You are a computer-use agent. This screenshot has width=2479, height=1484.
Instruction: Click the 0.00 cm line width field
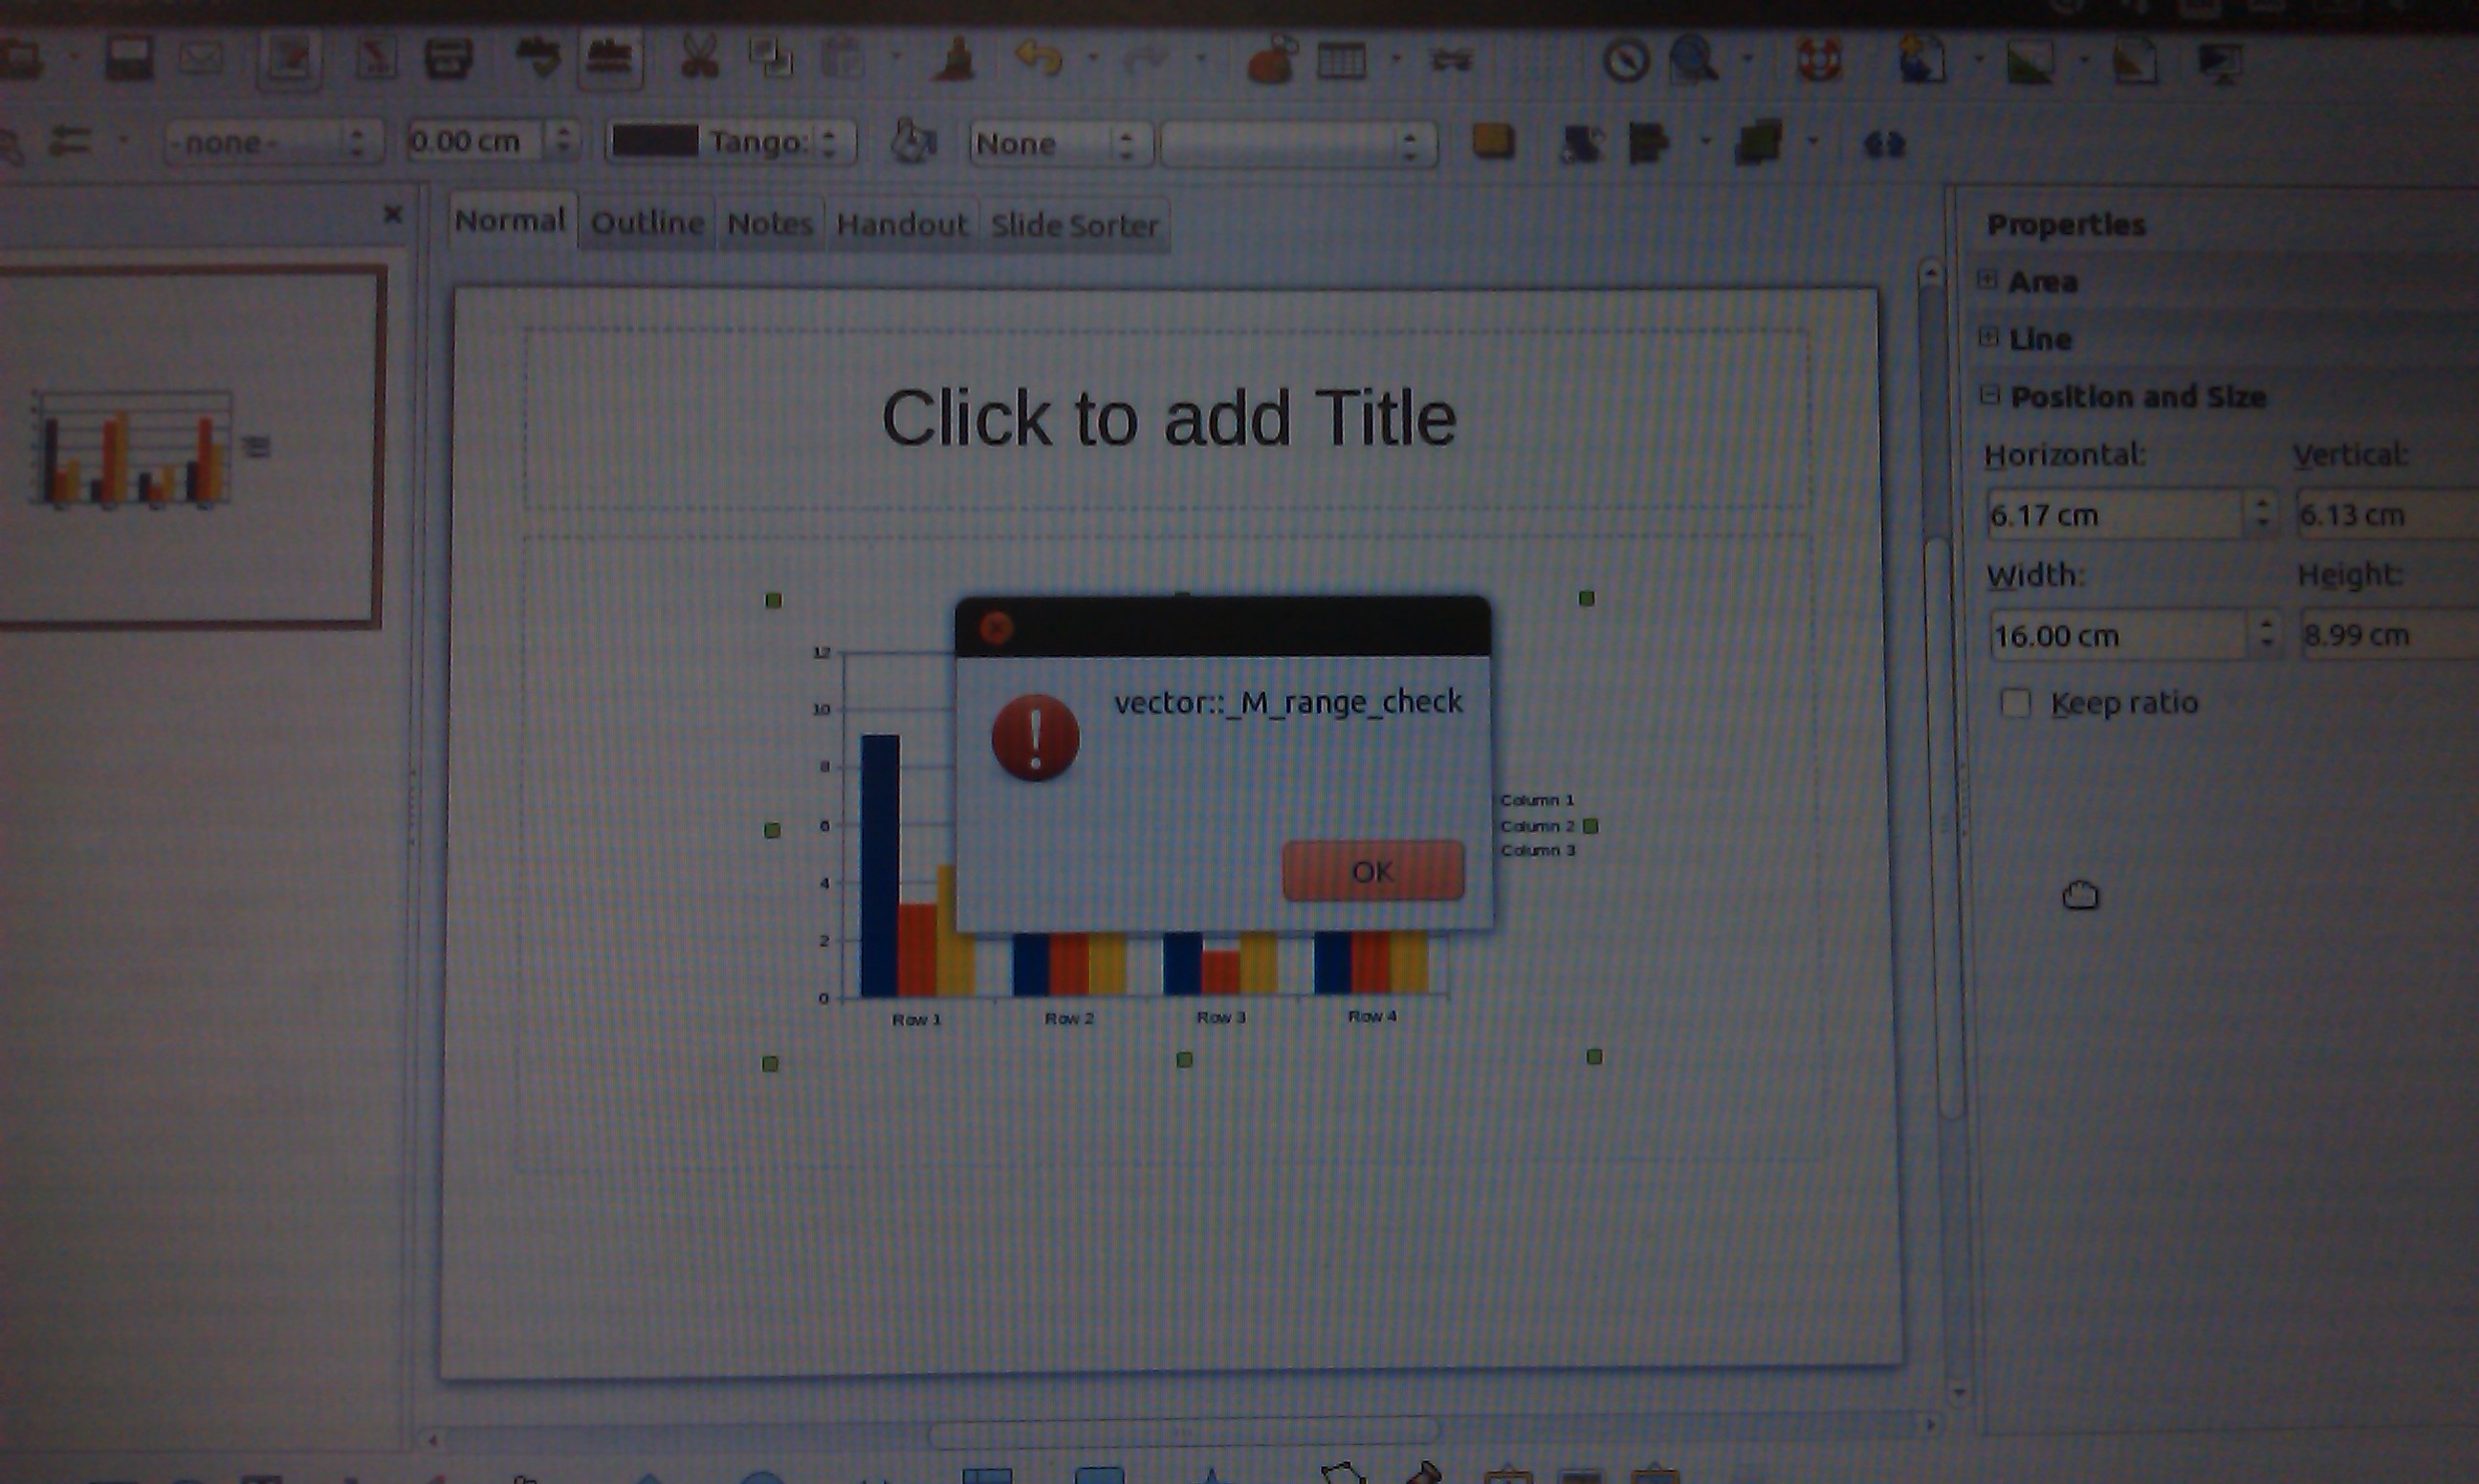[475, 141]
